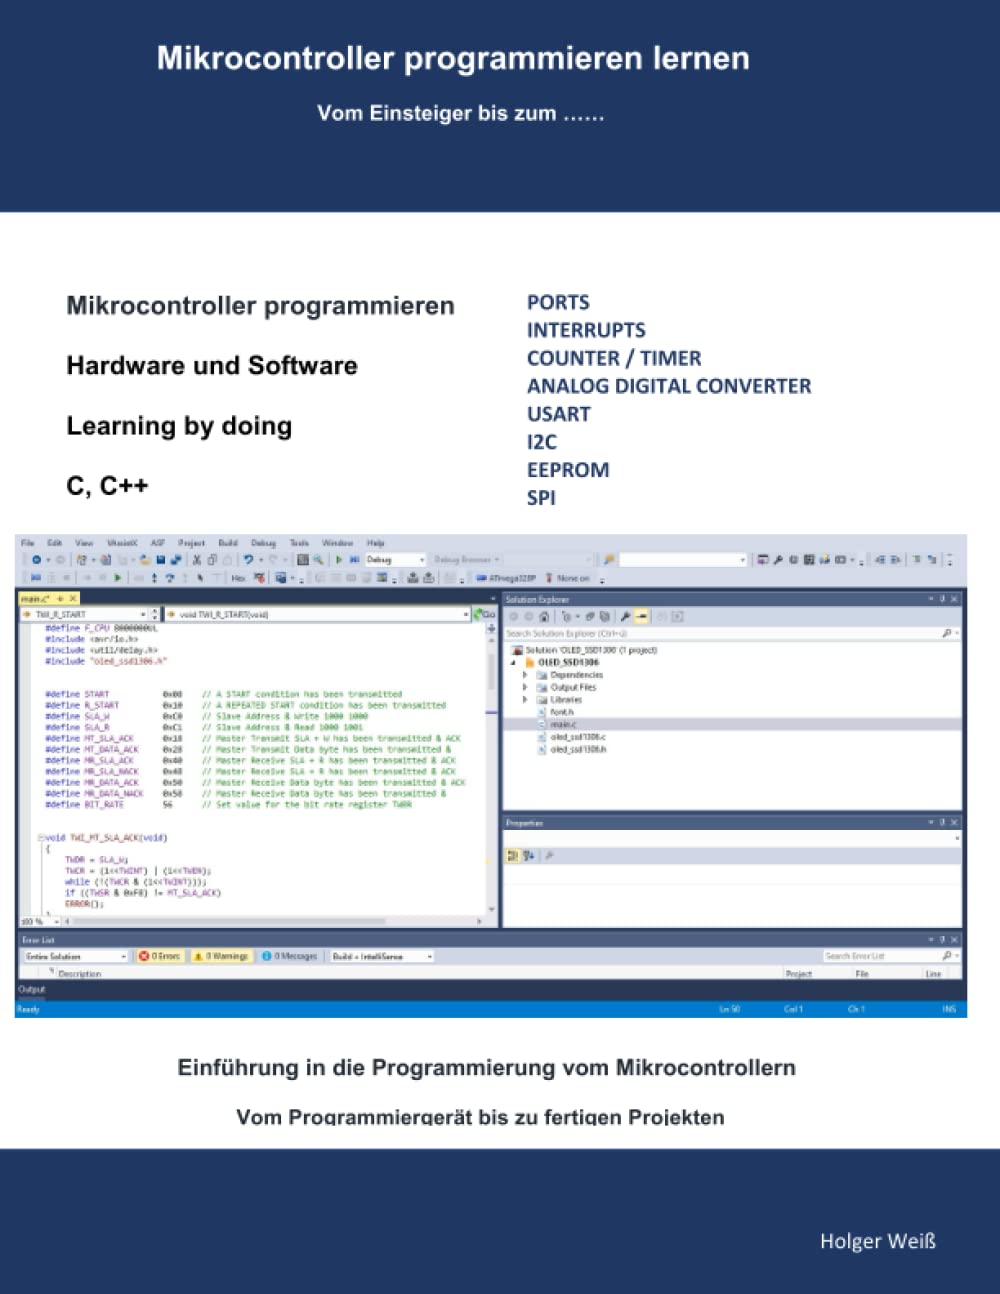Click the Alphabetical sort icon in Properties panel
1000x1294 pixels.
click(529, 856)
